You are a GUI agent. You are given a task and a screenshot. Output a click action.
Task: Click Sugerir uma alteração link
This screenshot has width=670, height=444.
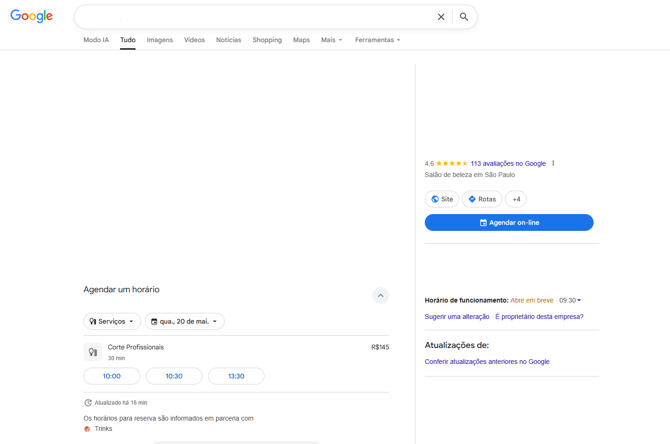coord(457,317)
